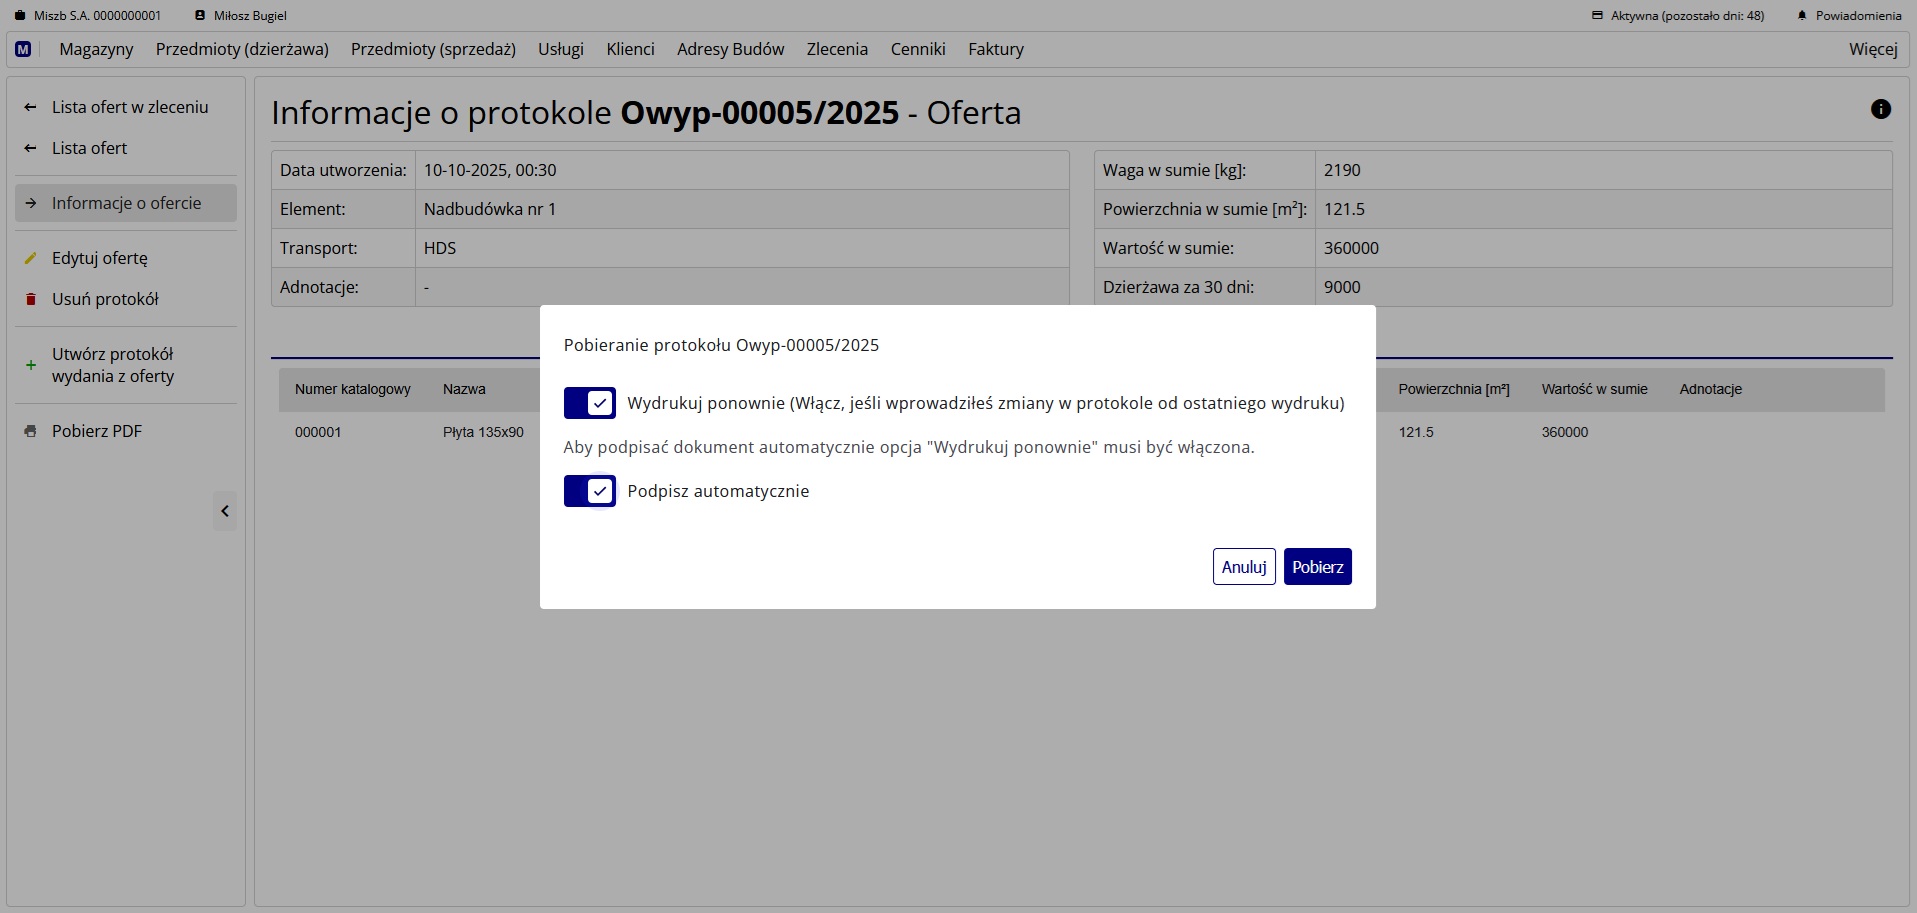Open the Magazyny menu item
1917x913 pixels.
[96, 49]
